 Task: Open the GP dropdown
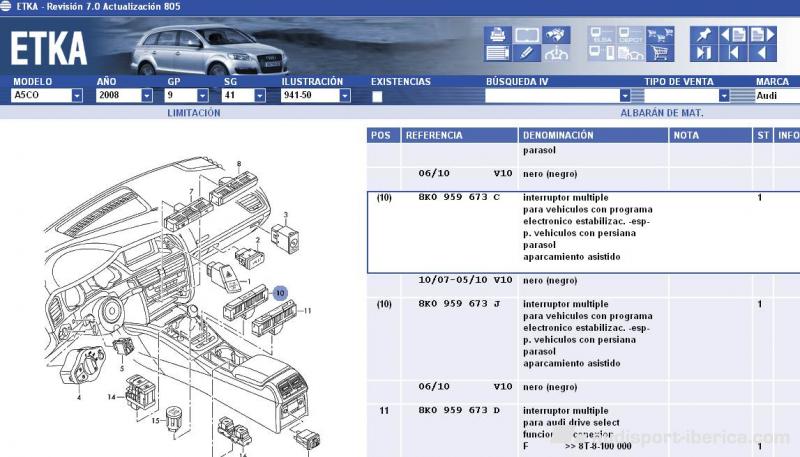pos(203,95)
